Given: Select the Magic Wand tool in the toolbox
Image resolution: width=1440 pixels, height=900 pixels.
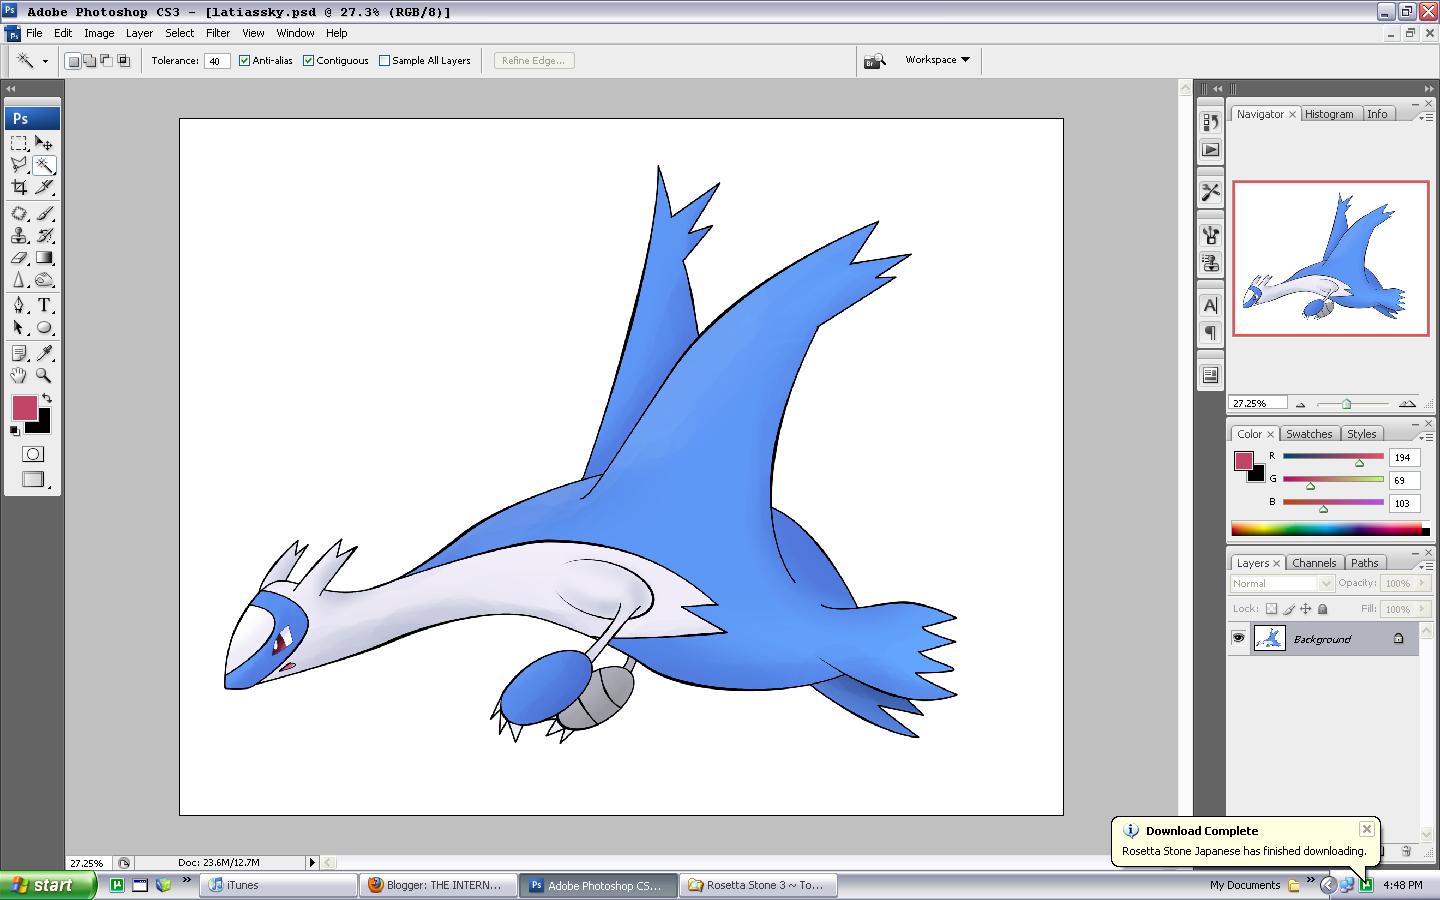Looking at the screenshot, I should pos(44,165).
